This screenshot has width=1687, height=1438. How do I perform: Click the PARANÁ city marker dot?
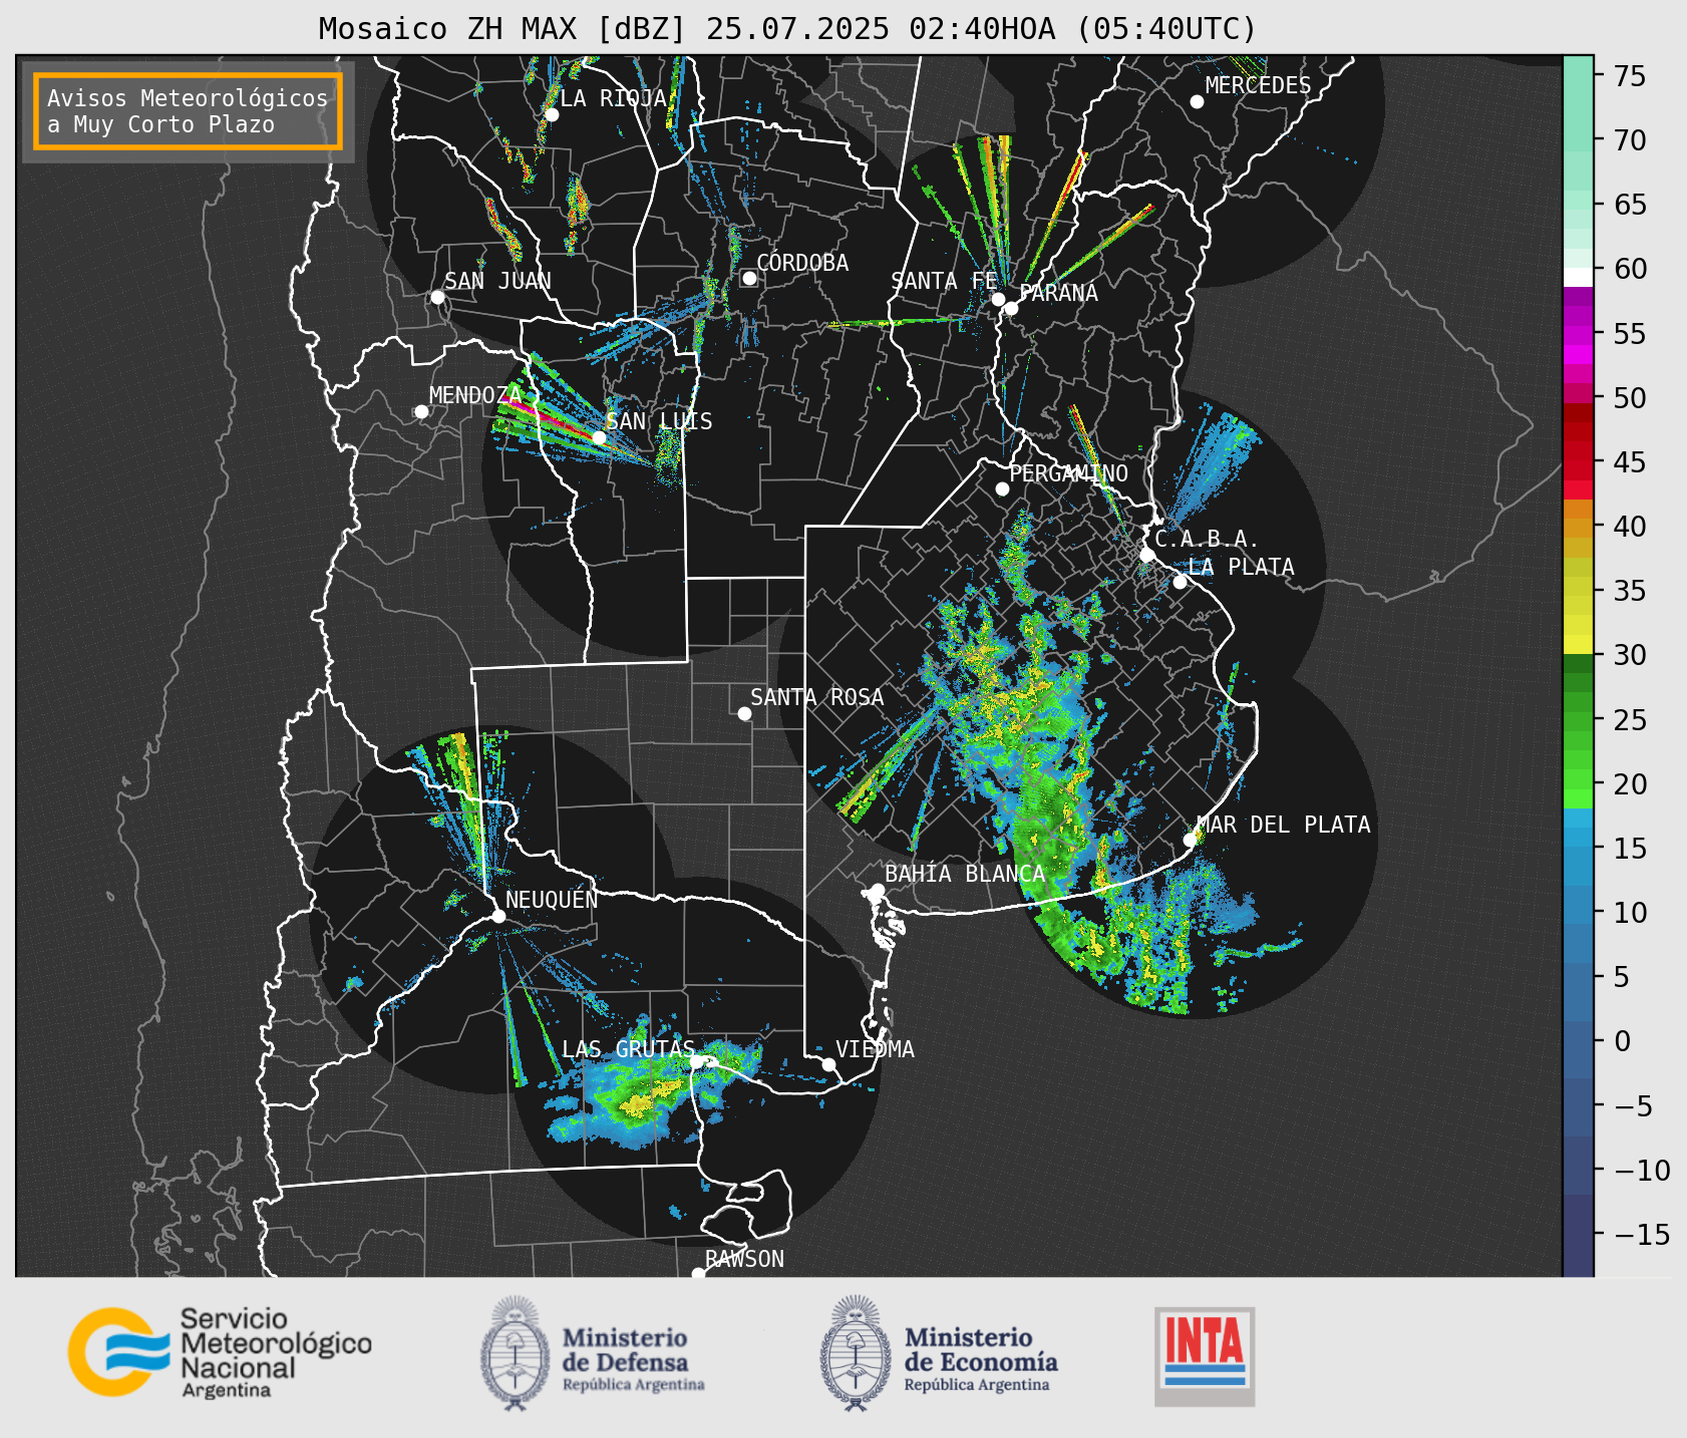coord(1011,308)
